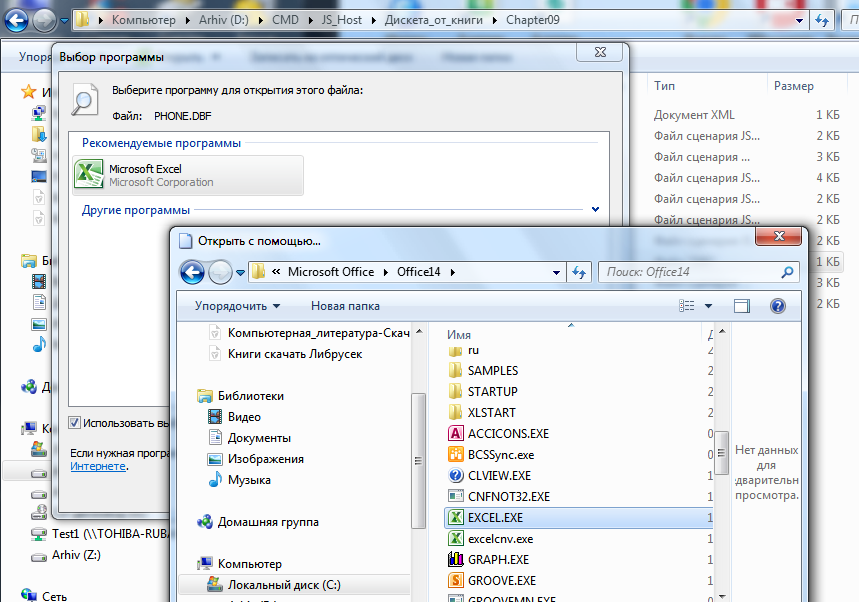
Task: Select the EXCEL.EXE file
Action: click(495, 518)
